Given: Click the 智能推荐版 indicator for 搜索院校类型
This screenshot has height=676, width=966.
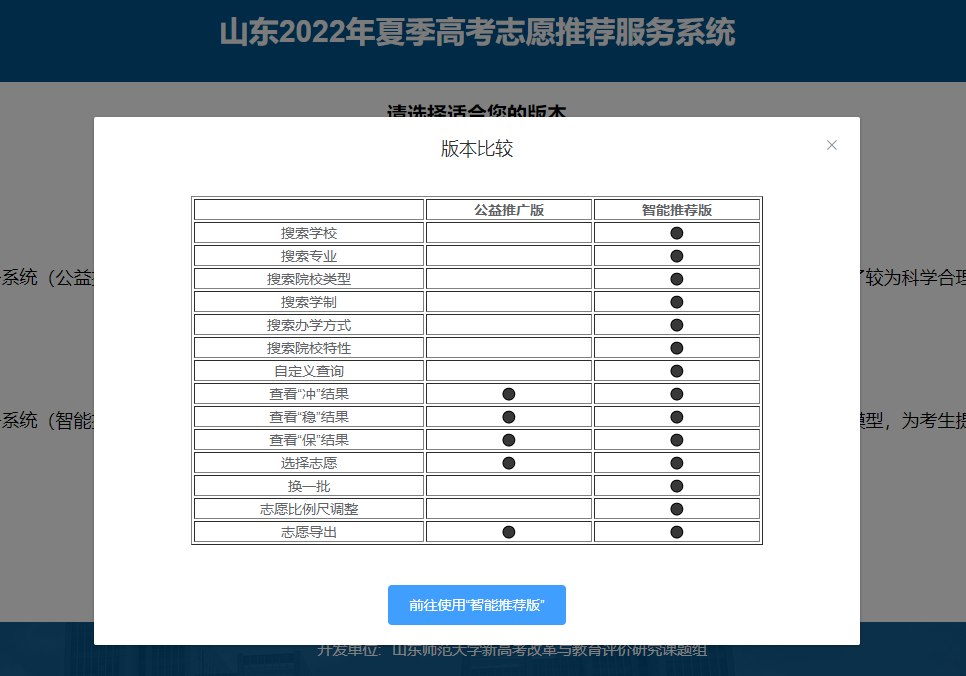Looking at the screenshot, I should [x=677, y=278].
